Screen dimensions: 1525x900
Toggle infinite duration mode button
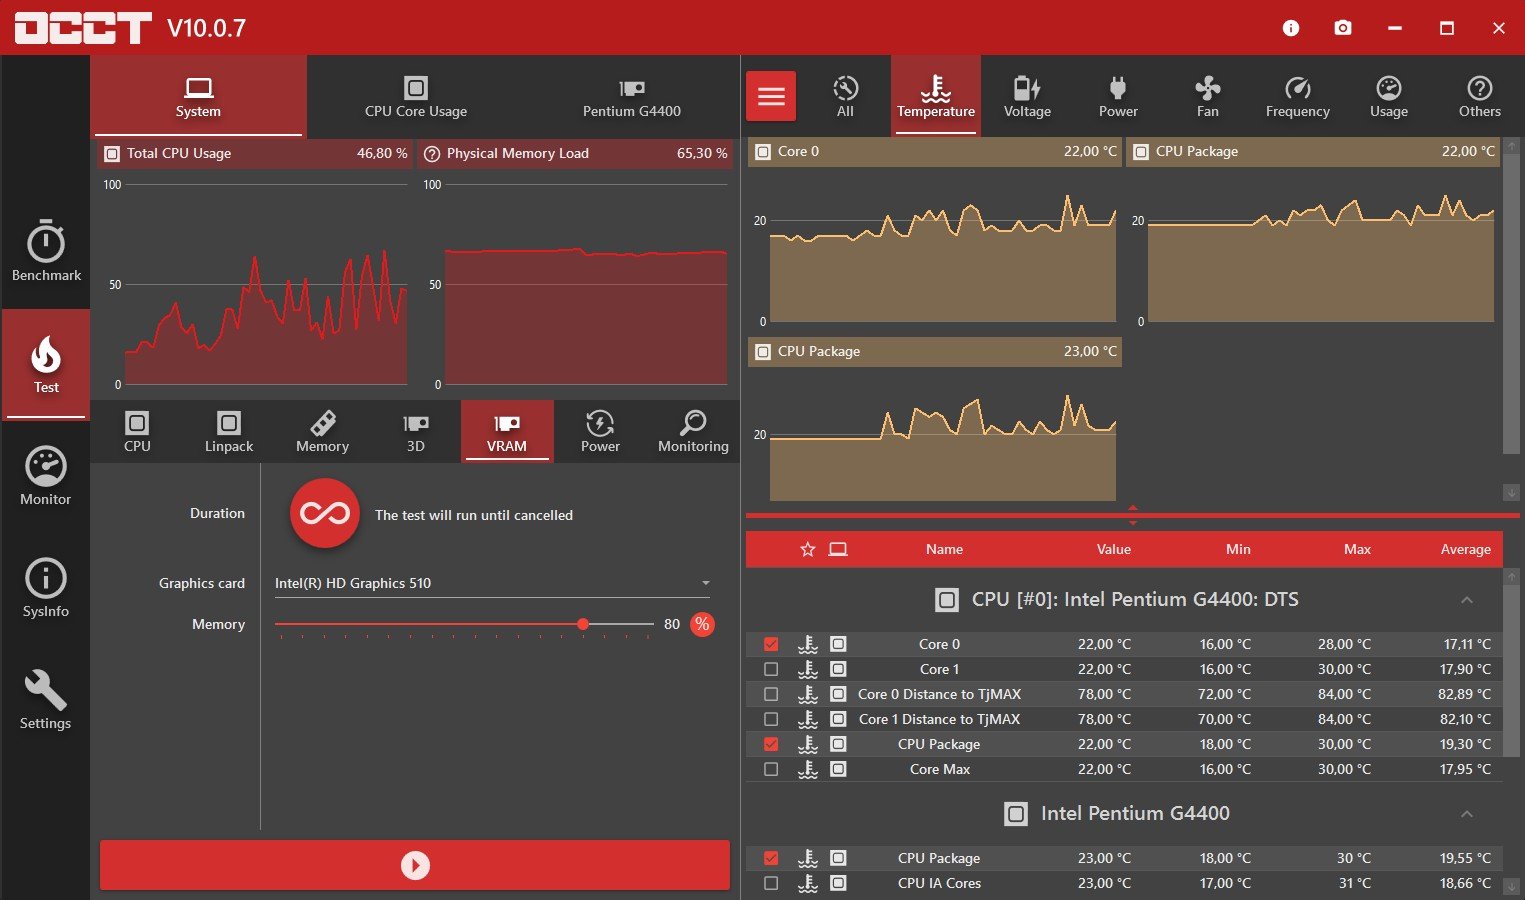point(324,514)
